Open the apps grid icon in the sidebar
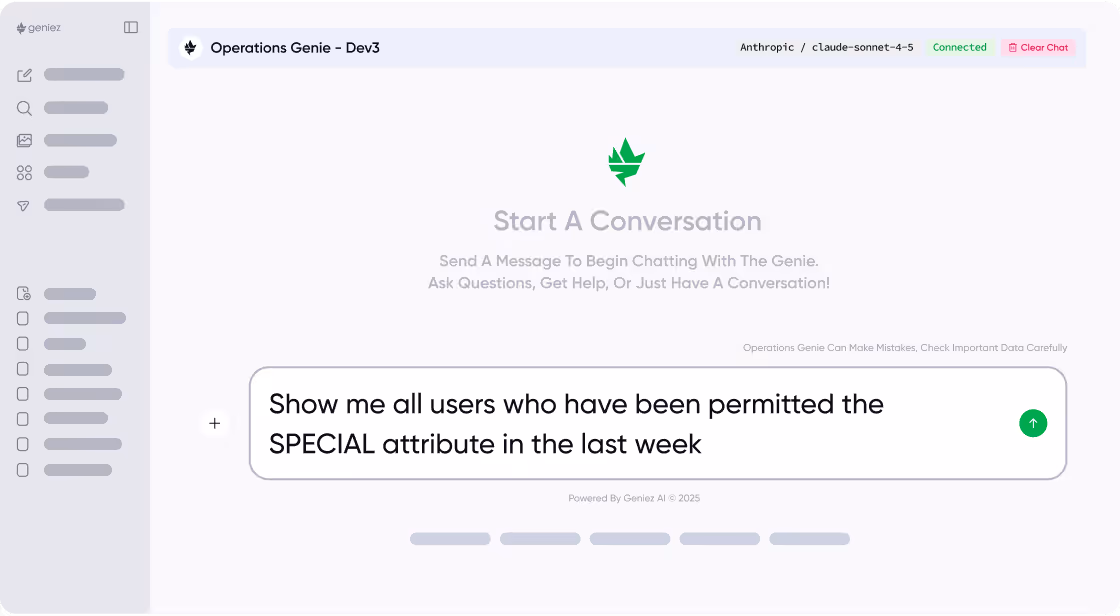 24,172
